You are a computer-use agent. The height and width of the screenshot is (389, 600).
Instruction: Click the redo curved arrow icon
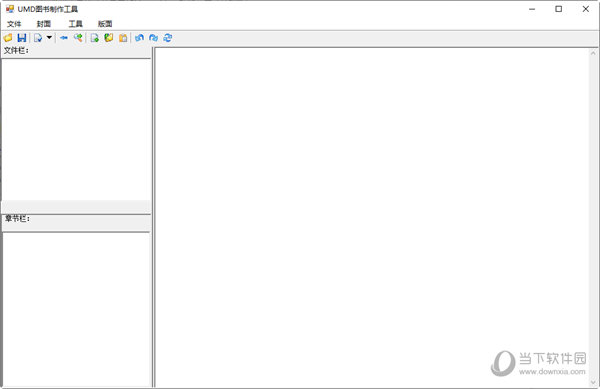(x=153, y=38)
